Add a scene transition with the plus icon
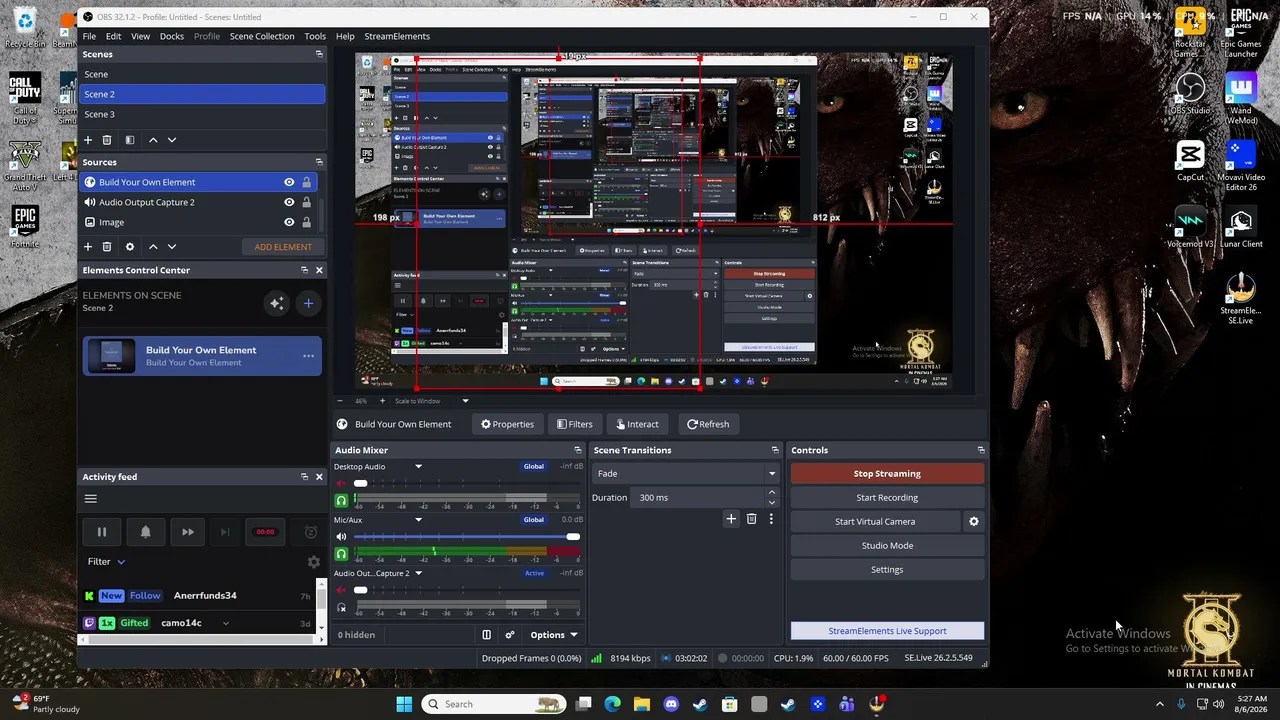1280x720 pixels. (731, 519)
